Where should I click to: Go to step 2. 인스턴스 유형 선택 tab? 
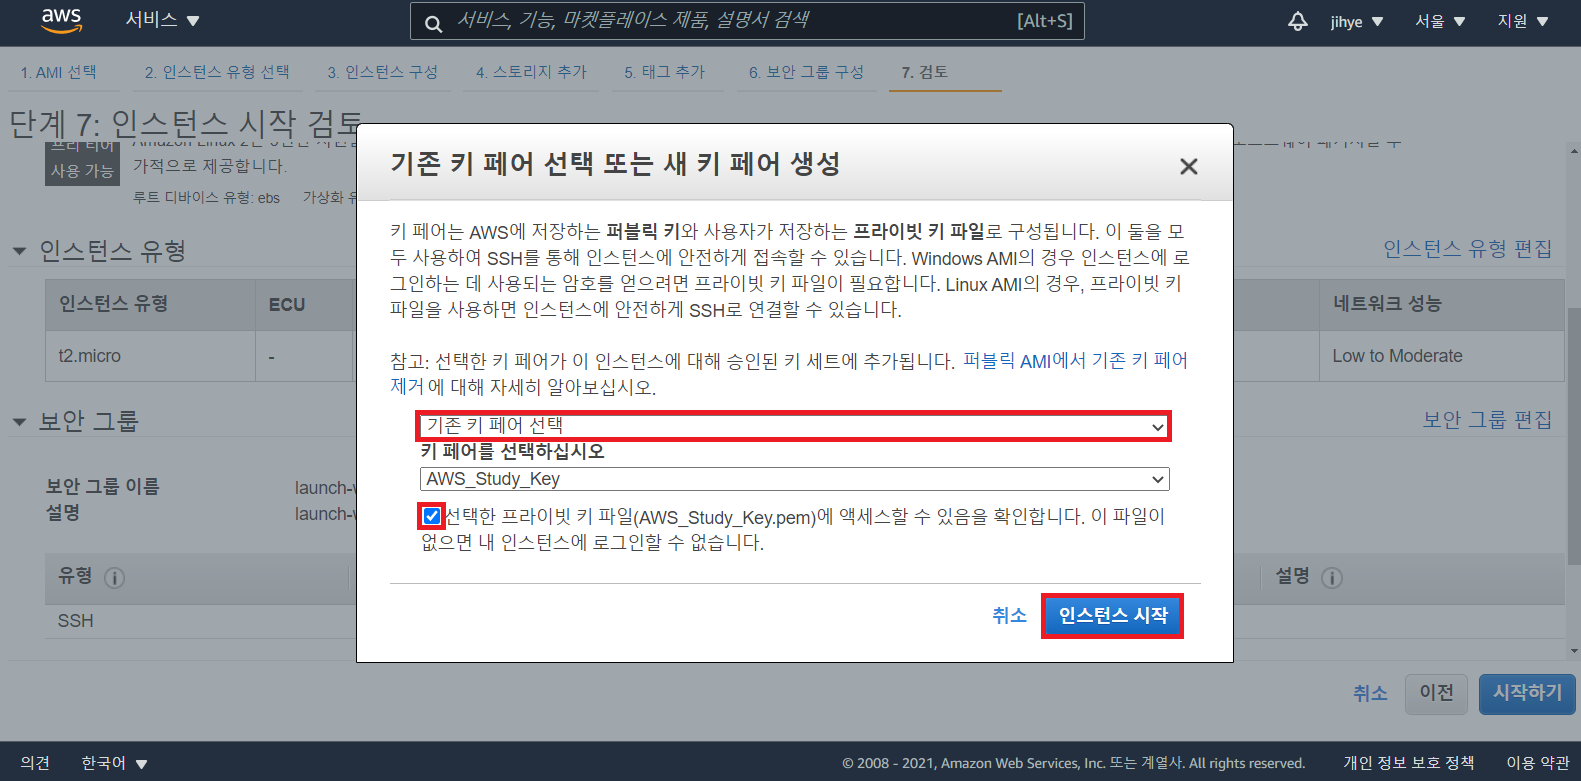click(217, 72)
